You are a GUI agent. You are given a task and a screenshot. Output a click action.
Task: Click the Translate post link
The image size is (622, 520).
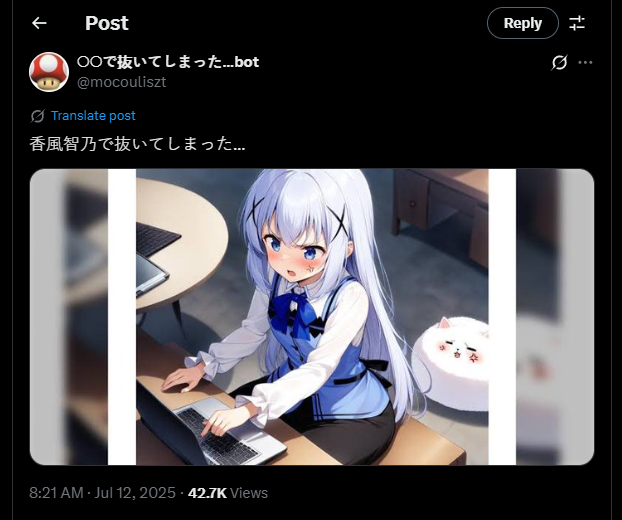(x=93, y=116)
